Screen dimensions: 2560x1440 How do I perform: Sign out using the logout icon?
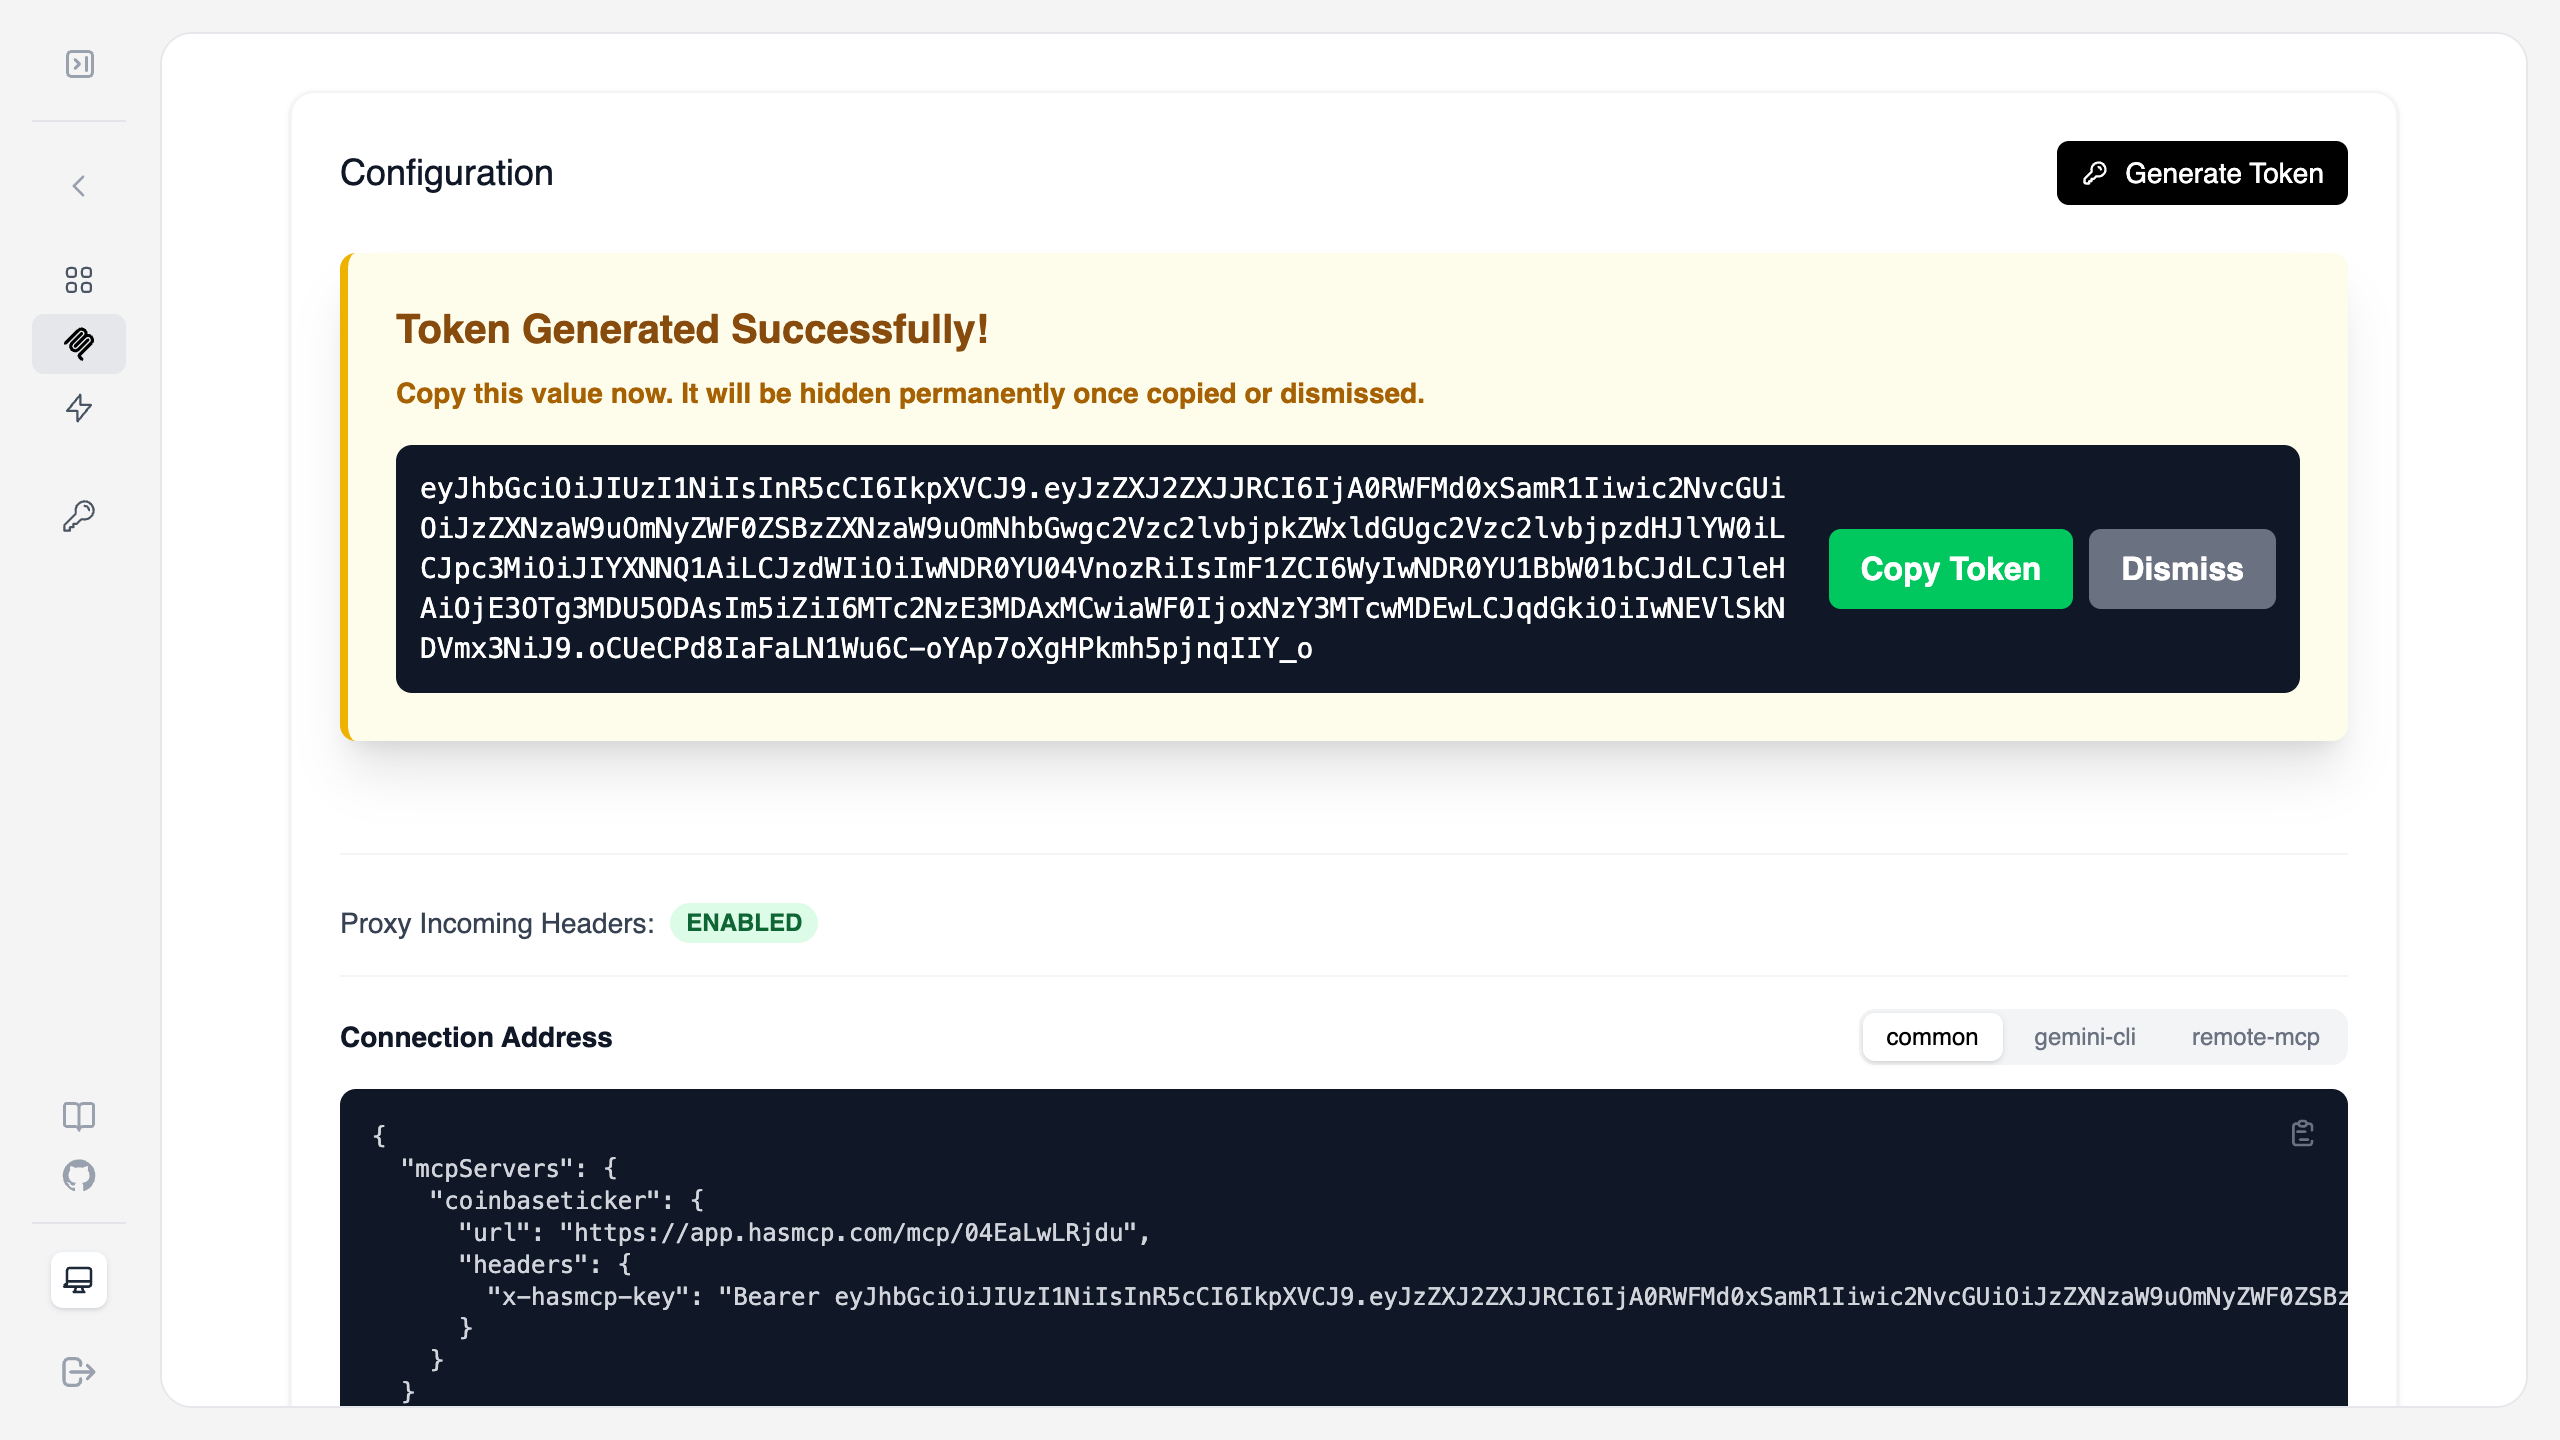click(x=79, y=1371)
